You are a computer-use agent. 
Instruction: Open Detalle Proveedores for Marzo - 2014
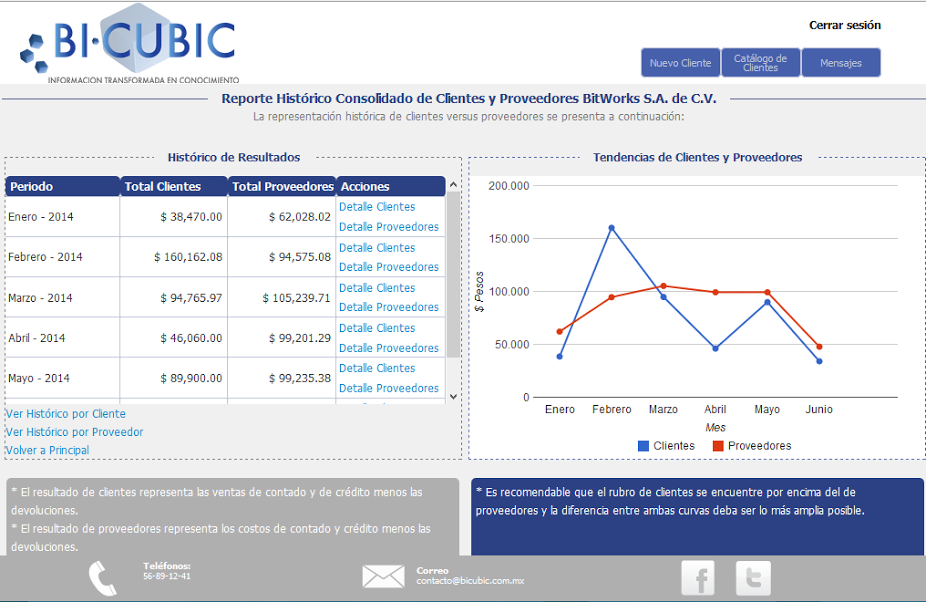[x=389, y=307]
